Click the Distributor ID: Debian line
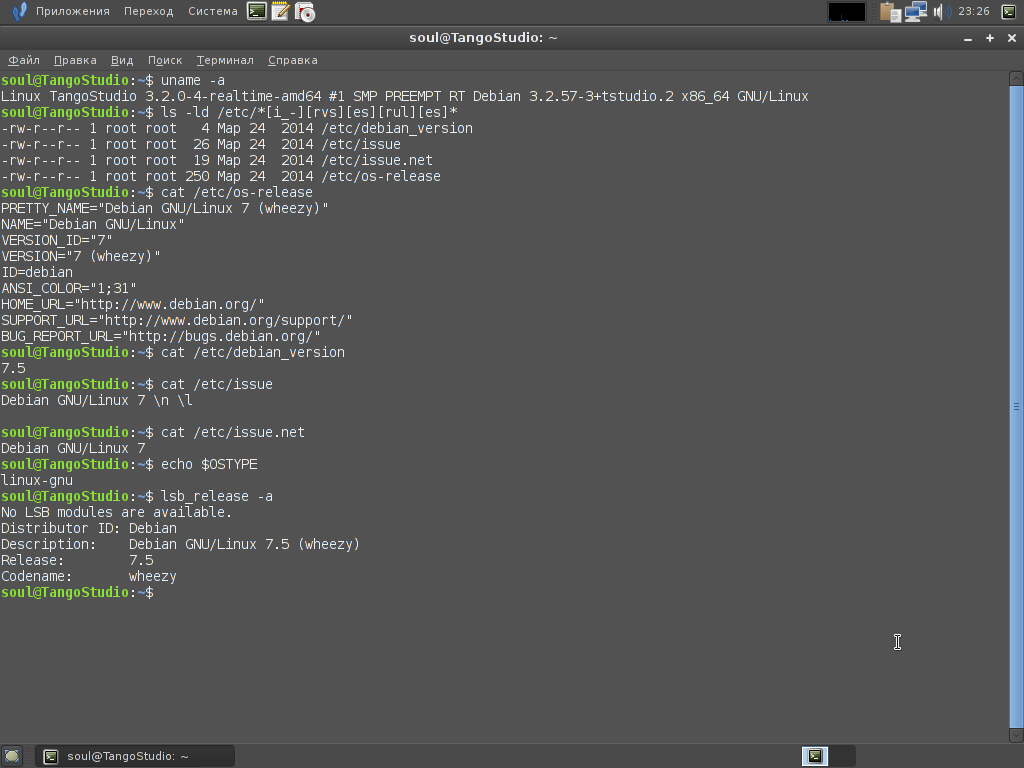 (x=89, y=528)
